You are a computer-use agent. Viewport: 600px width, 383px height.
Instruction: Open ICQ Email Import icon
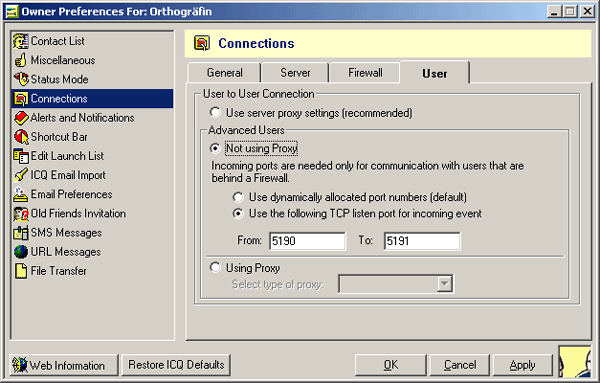[21, 175]
